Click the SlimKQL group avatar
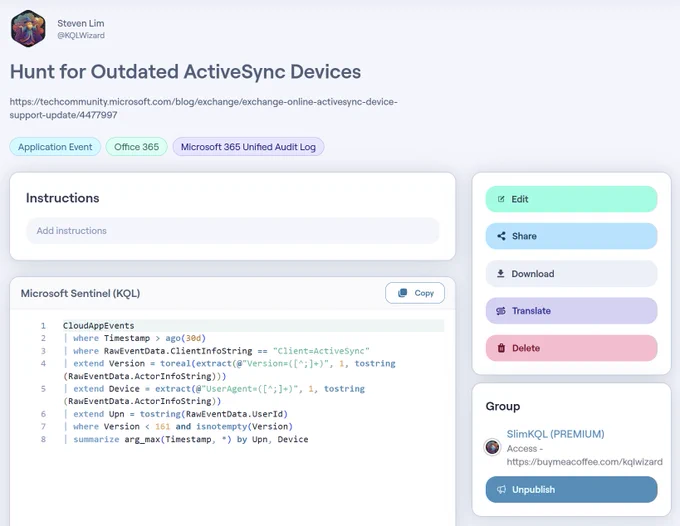The width and height of the screenshot is (680, 526). point(492,447)
